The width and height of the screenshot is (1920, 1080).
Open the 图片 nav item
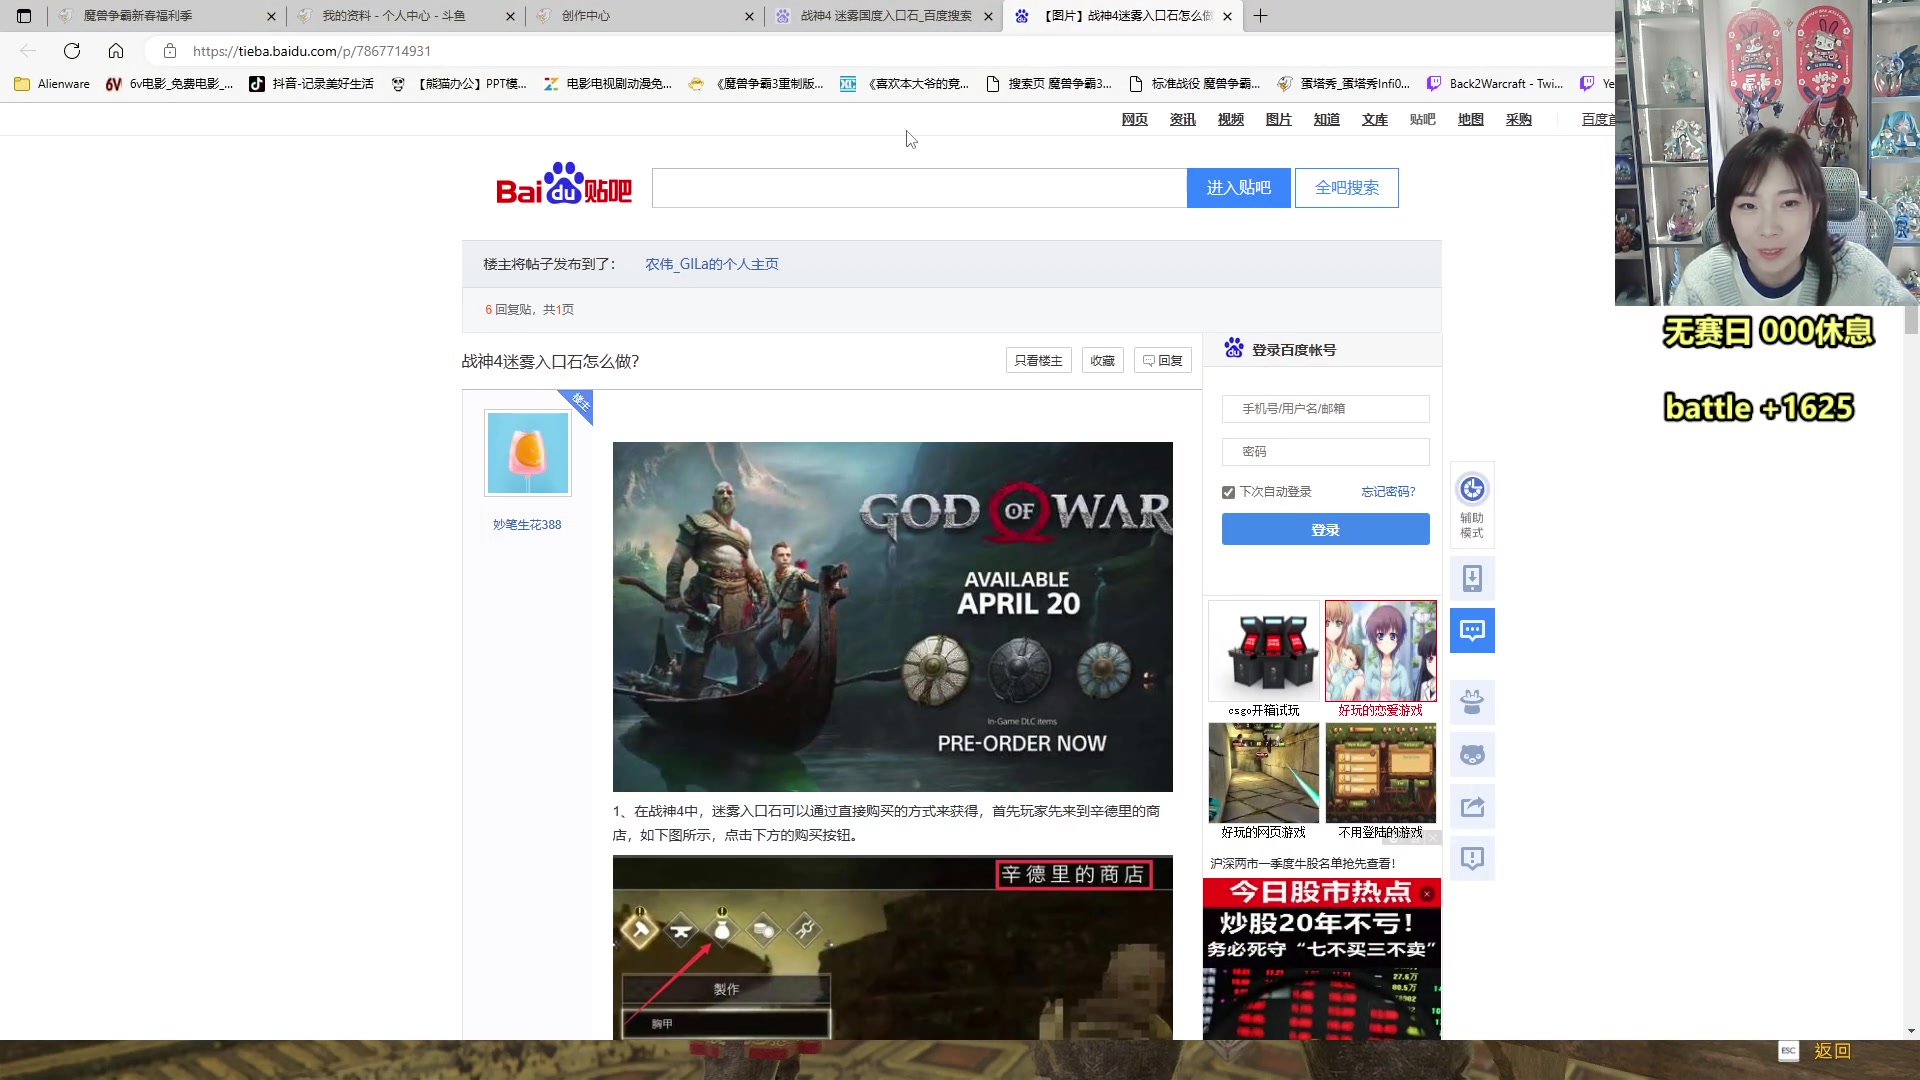point(1279,120)
